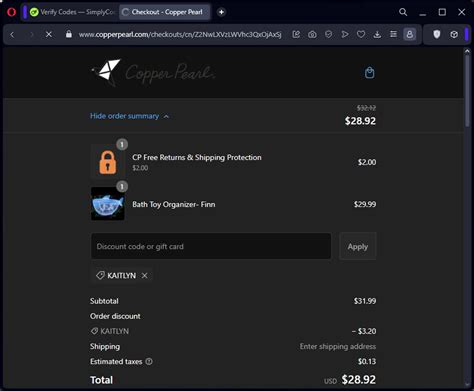Add page to bookmarks heart icon
The image size is (474, 391).
tap(361, 34)
